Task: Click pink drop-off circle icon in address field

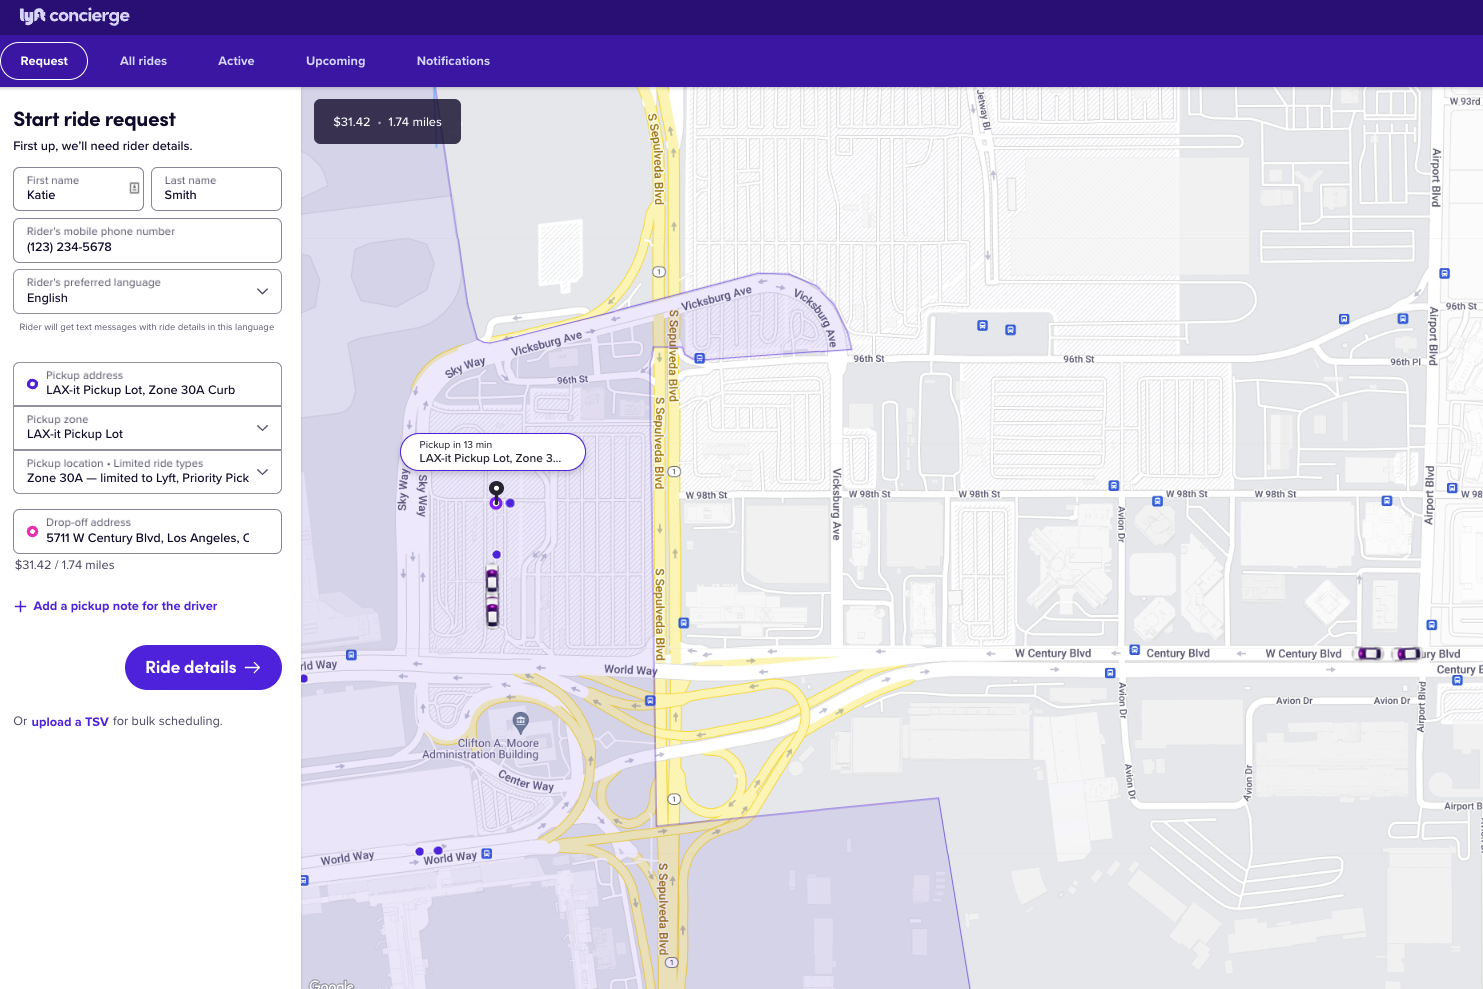Action: 32,531
